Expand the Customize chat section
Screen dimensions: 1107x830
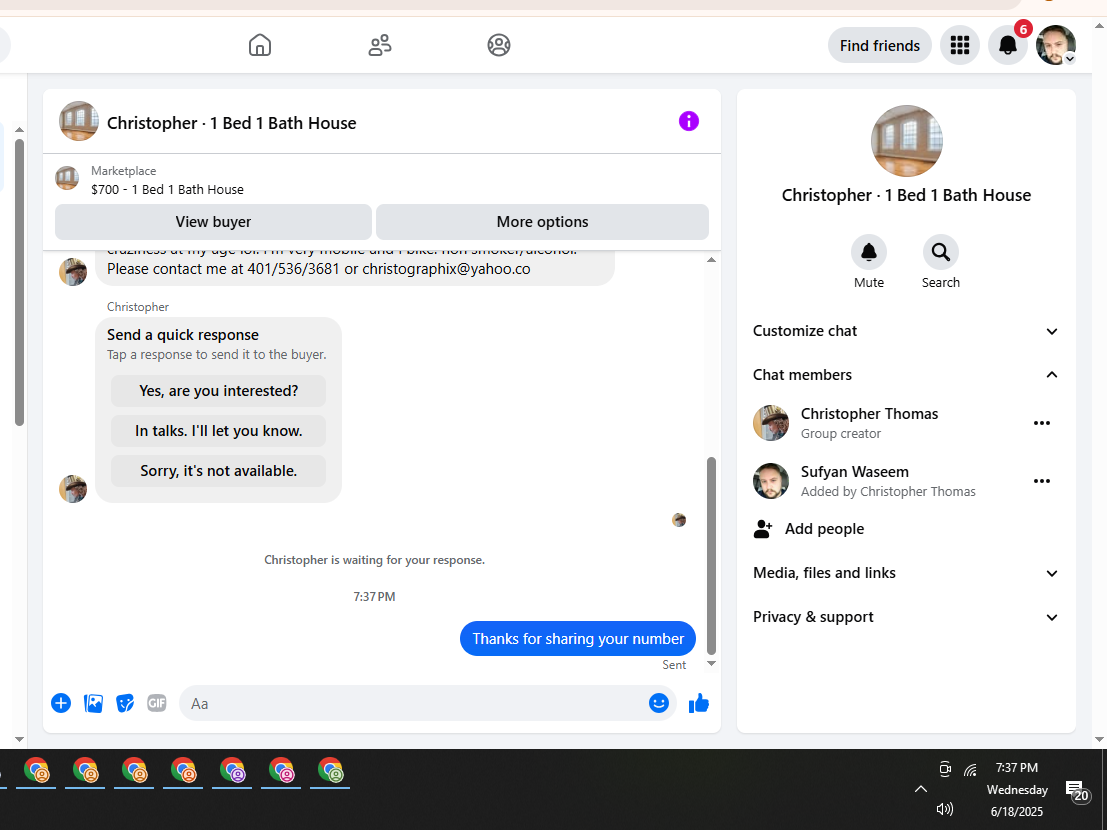click(906, 331)
